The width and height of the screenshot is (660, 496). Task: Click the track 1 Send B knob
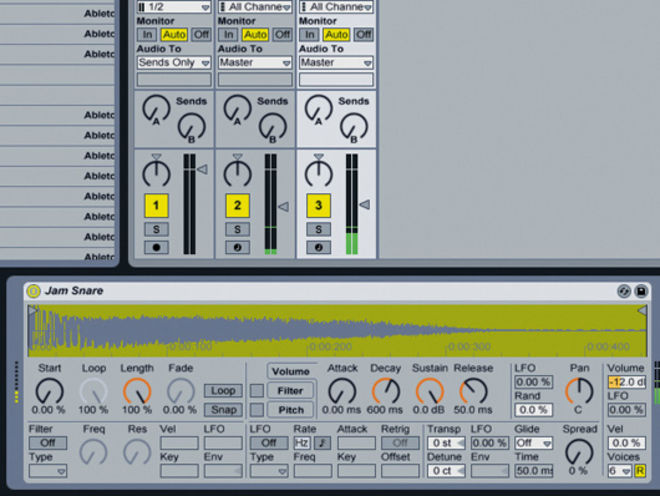192,127
